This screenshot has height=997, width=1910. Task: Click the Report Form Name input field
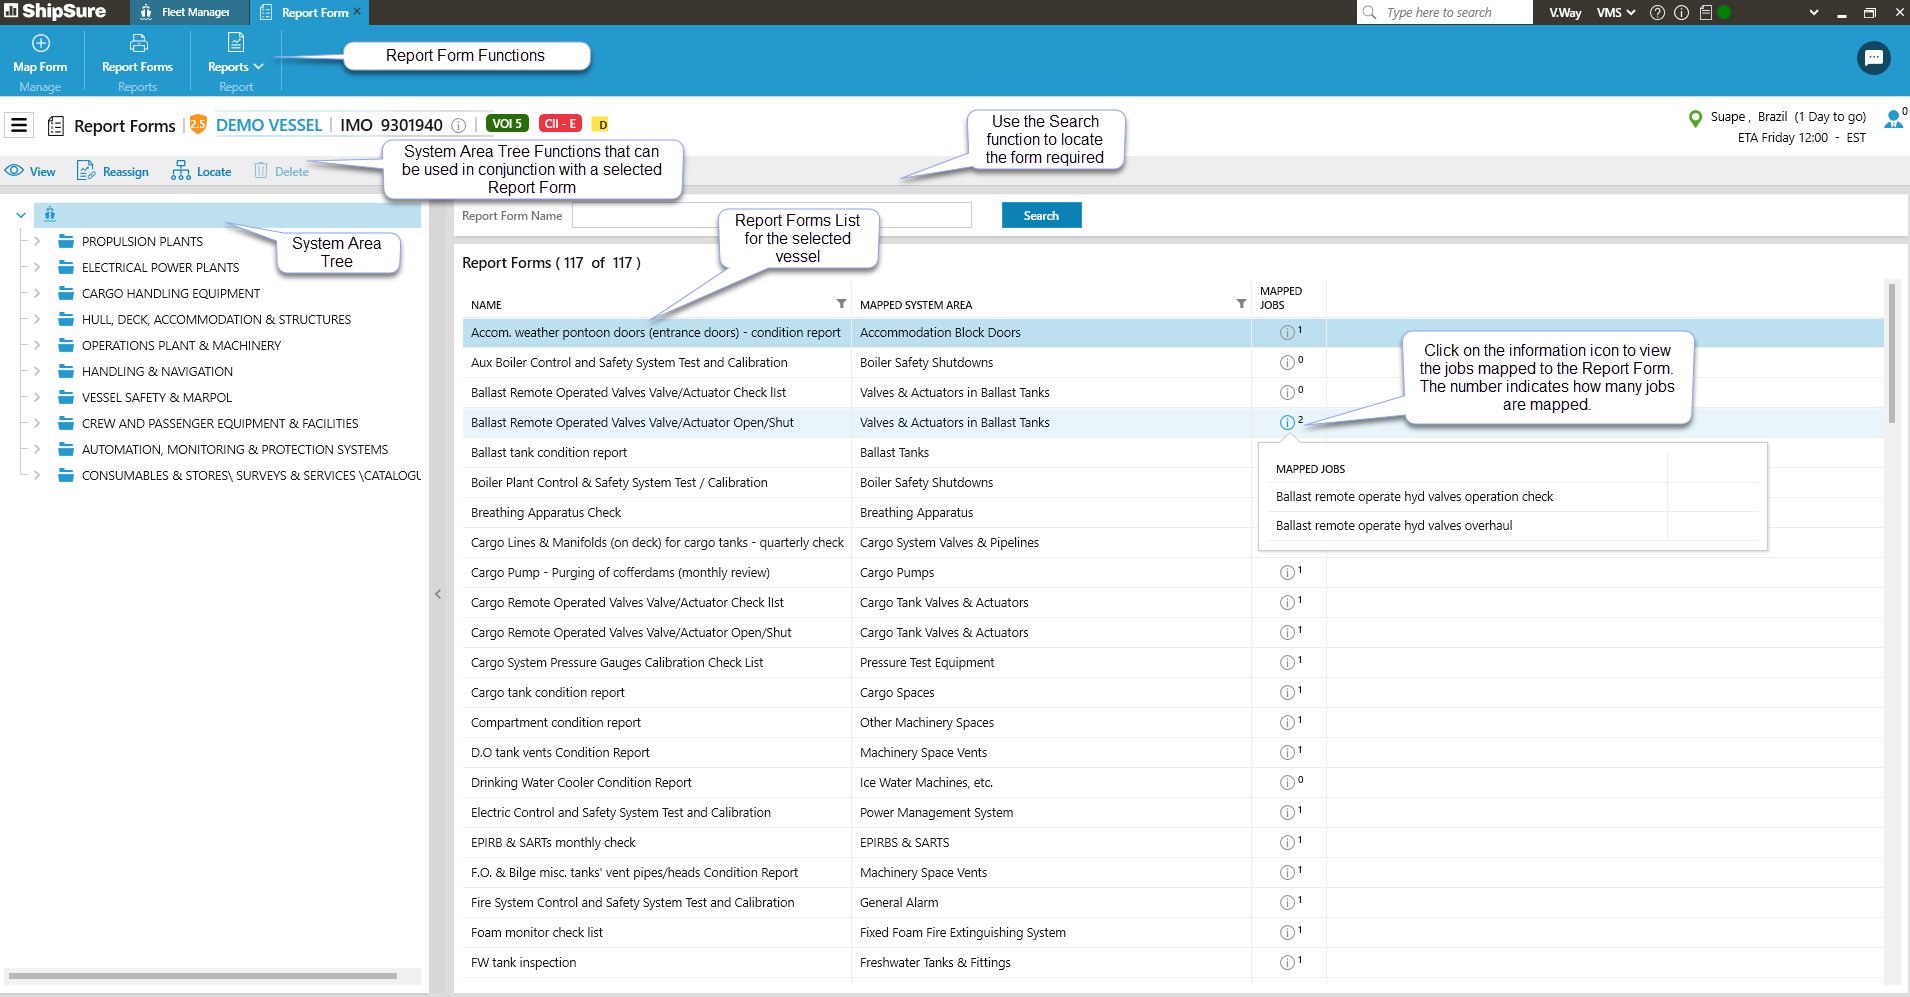(x=771, y=215)
